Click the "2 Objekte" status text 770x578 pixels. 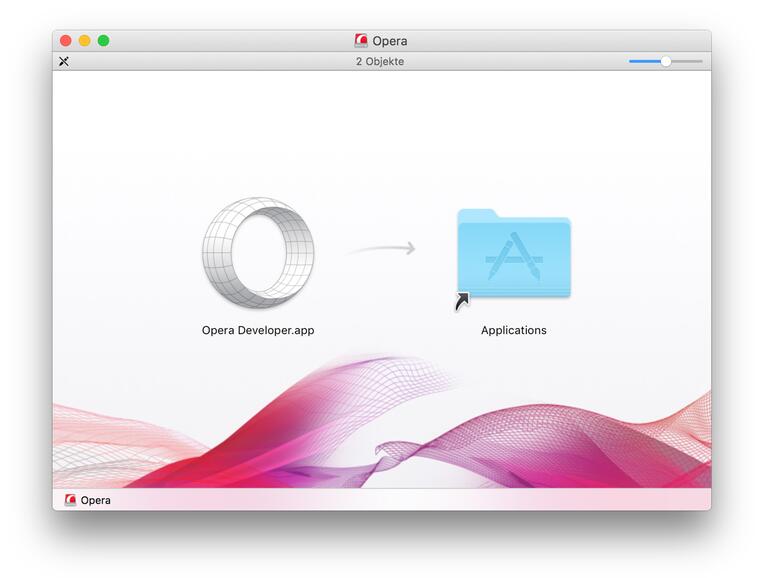(x=380, y=61)
